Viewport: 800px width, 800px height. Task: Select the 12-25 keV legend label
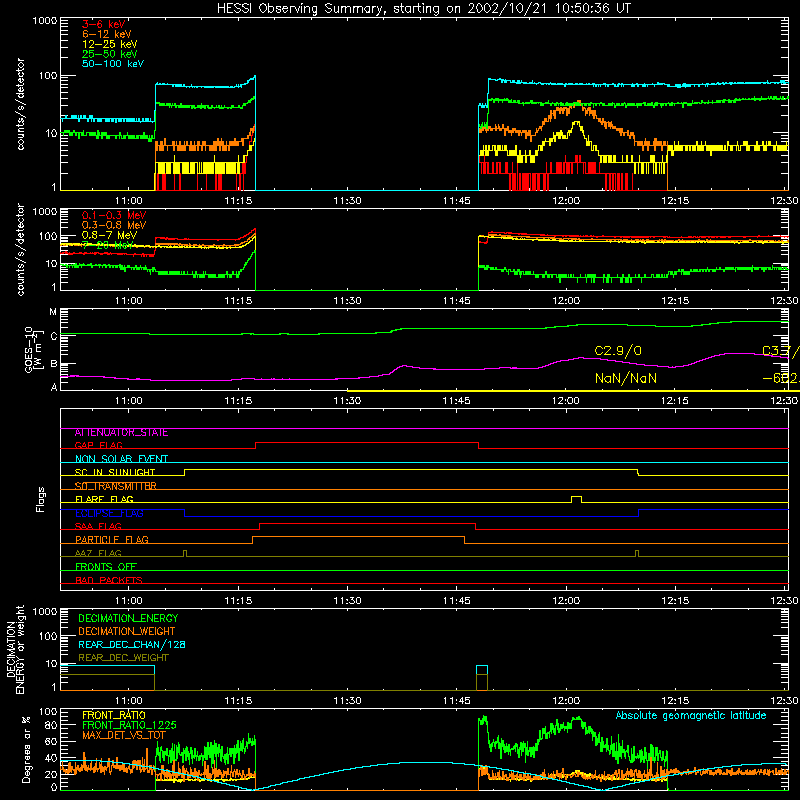[x=109, y=44]
